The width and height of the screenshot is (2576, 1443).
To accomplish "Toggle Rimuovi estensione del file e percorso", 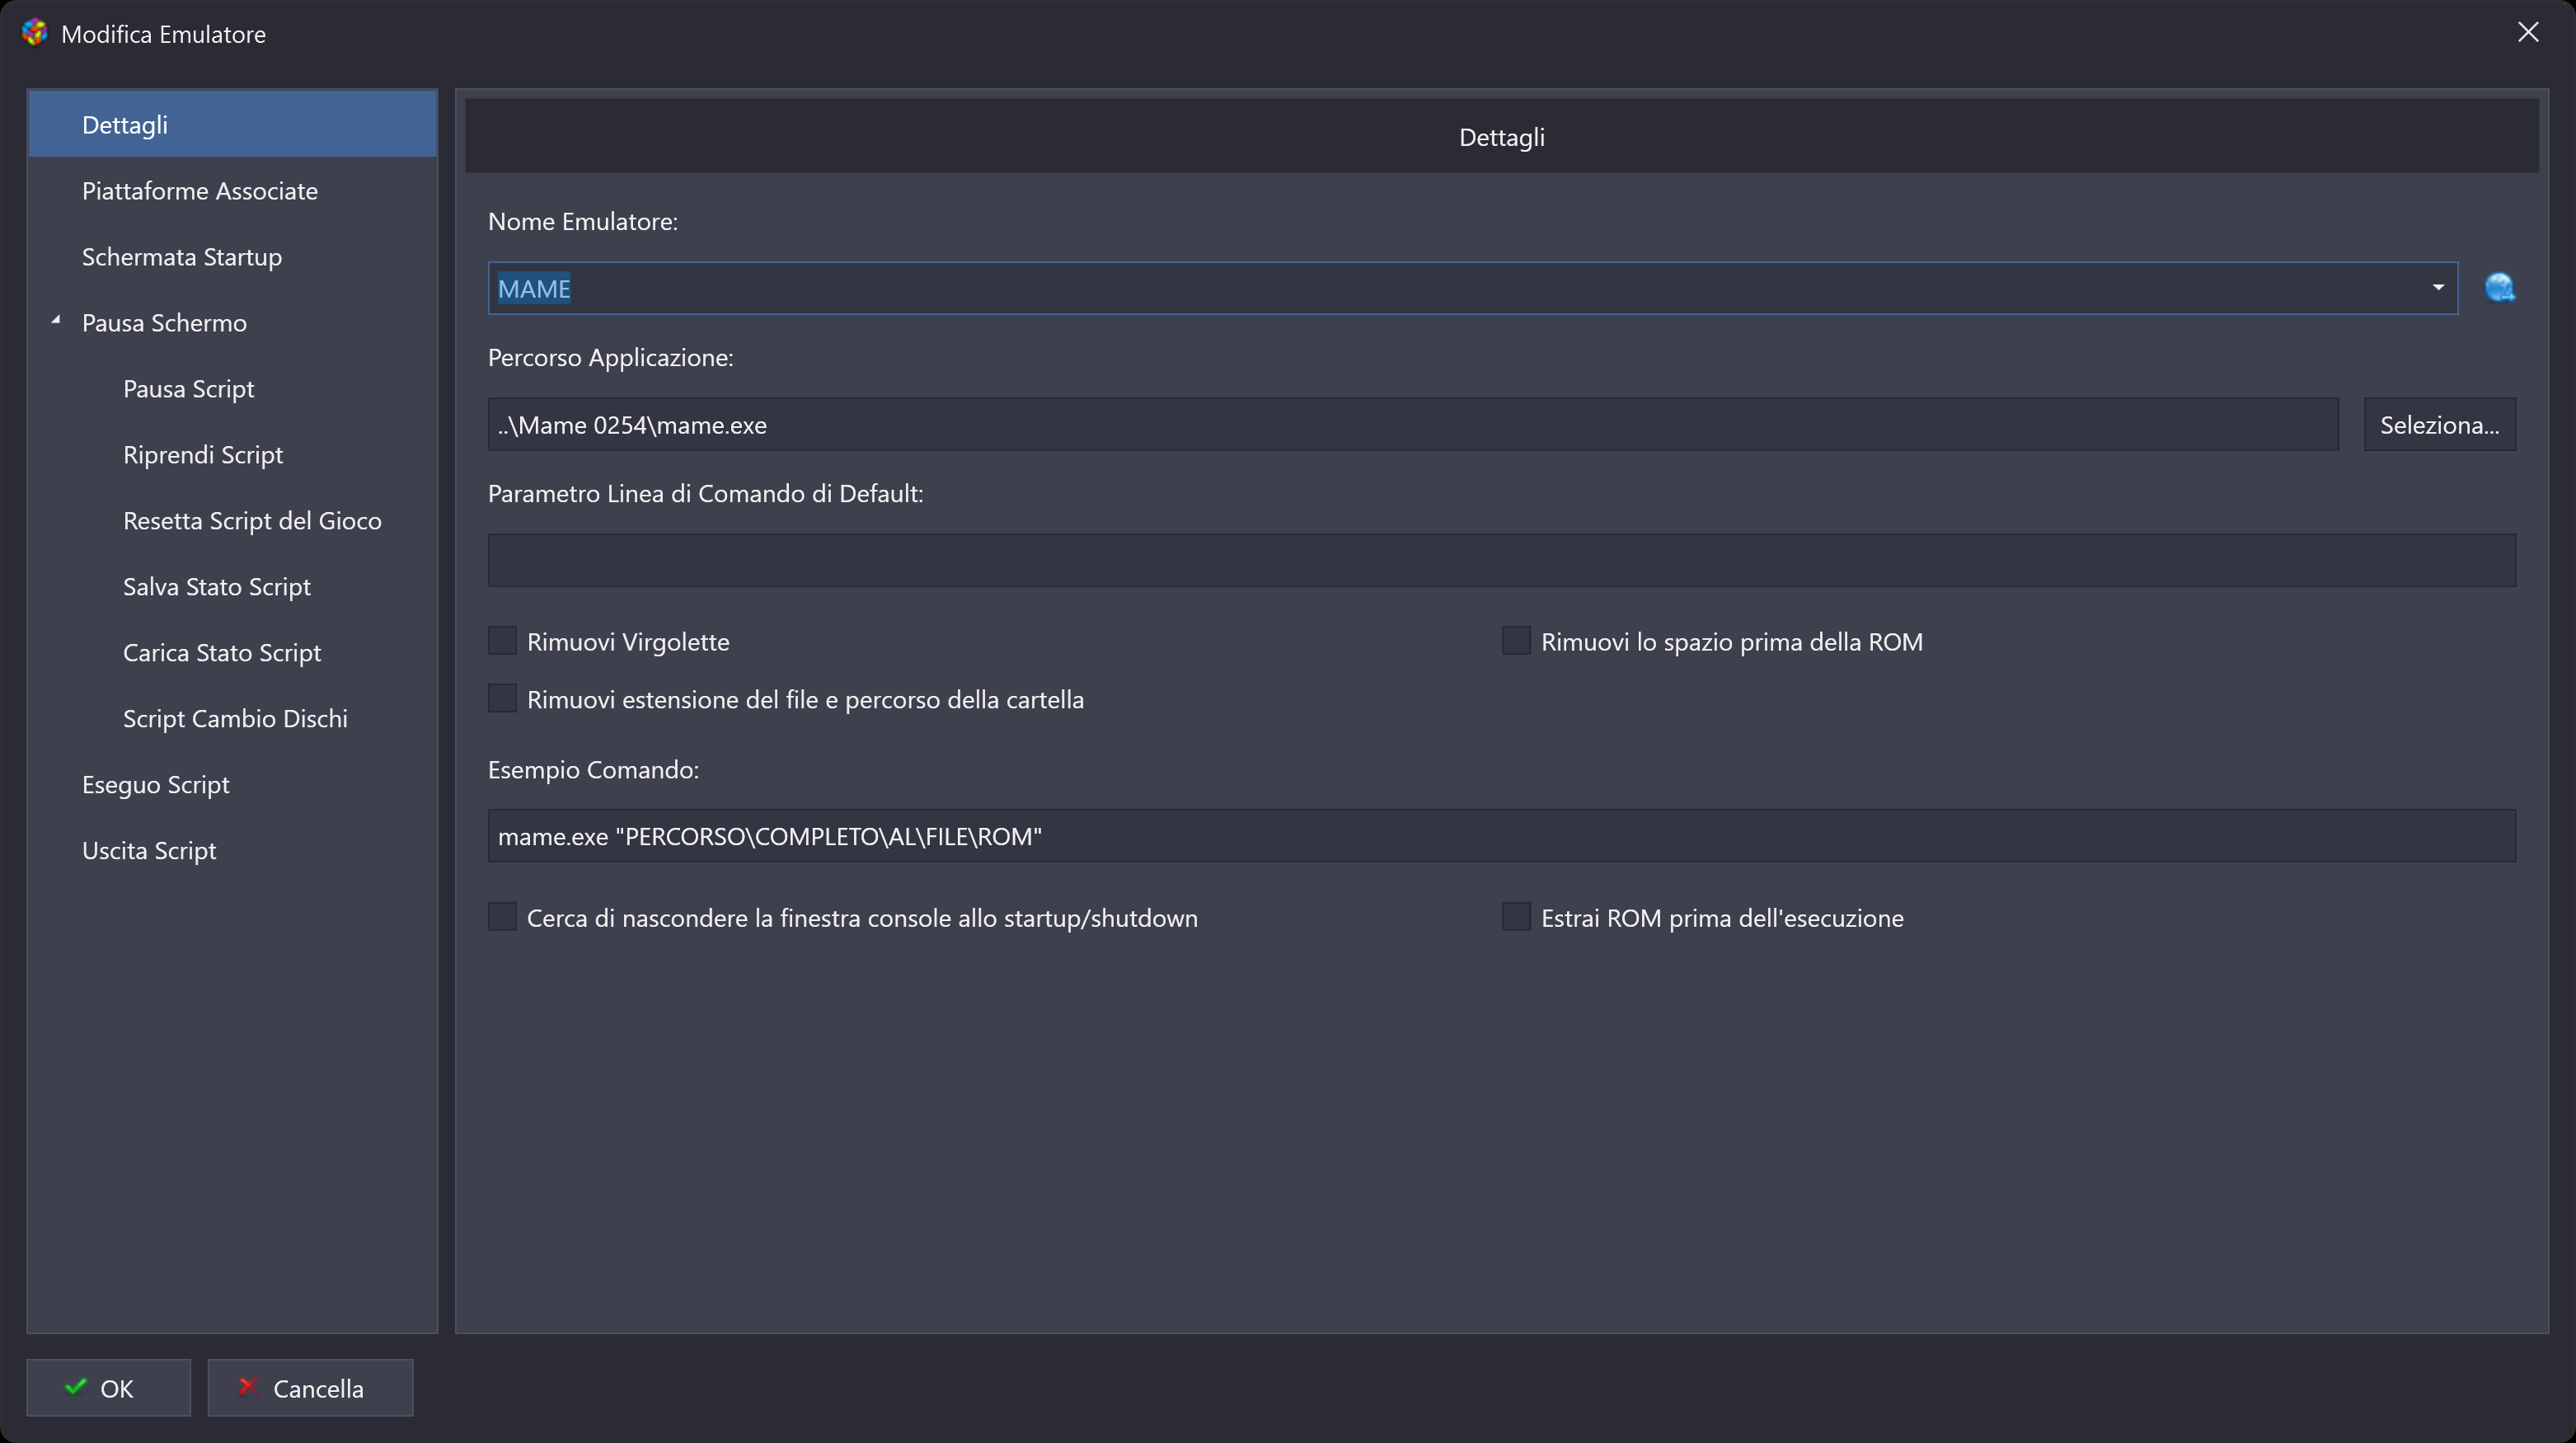I will point(502,698).
